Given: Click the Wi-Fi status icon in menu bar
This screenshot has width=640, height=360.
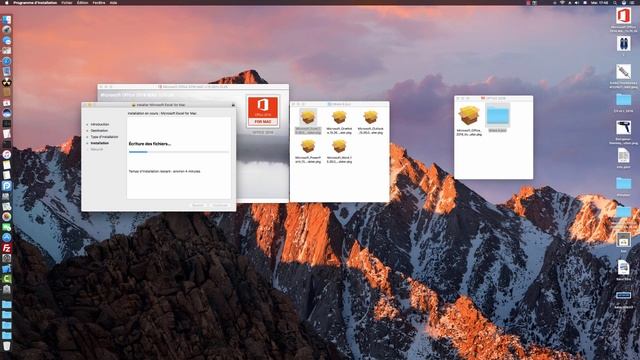Looking at the screenshot, I should coord(562,2).
